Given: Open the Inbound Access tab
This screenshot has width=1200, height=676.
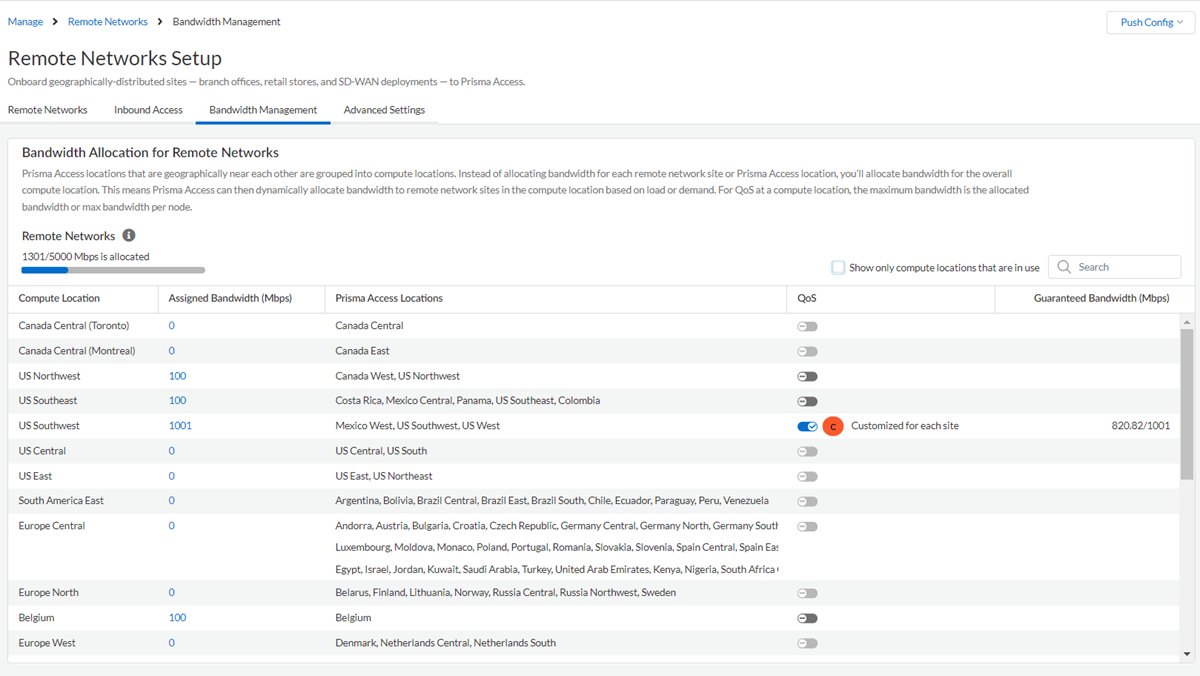Looking at the screenshot, I should pyautogui.click(x=148, y=110).
